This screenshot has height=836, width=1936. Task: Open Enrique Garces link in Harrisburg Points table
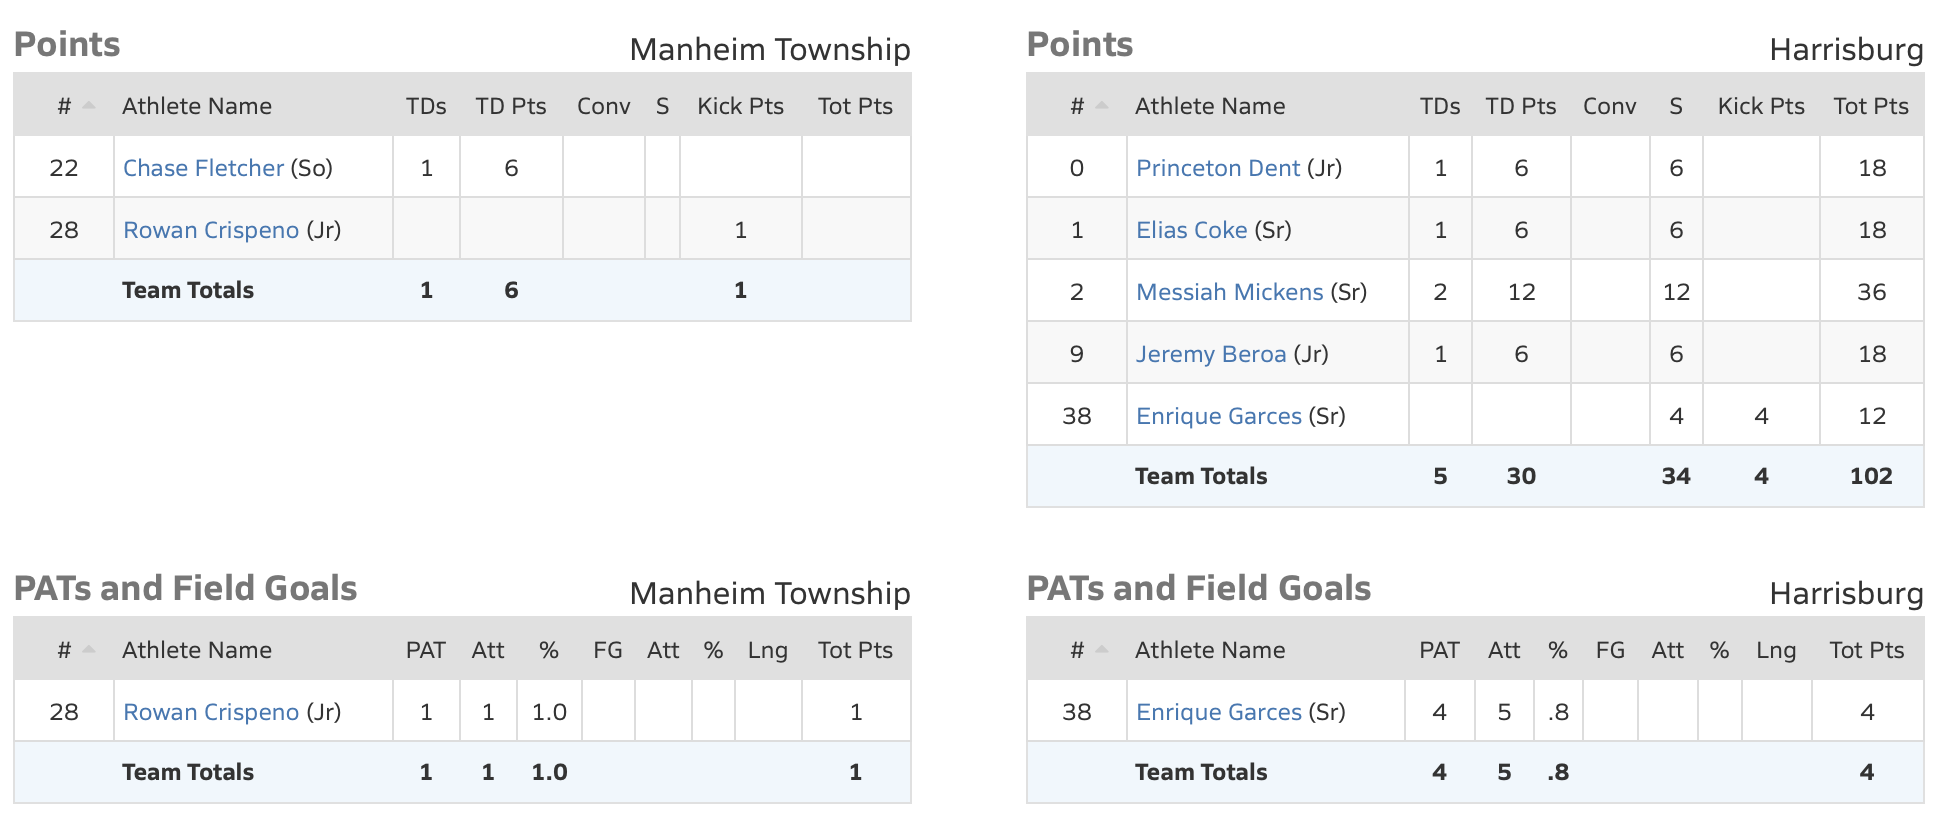click(x=1218, y=416)
